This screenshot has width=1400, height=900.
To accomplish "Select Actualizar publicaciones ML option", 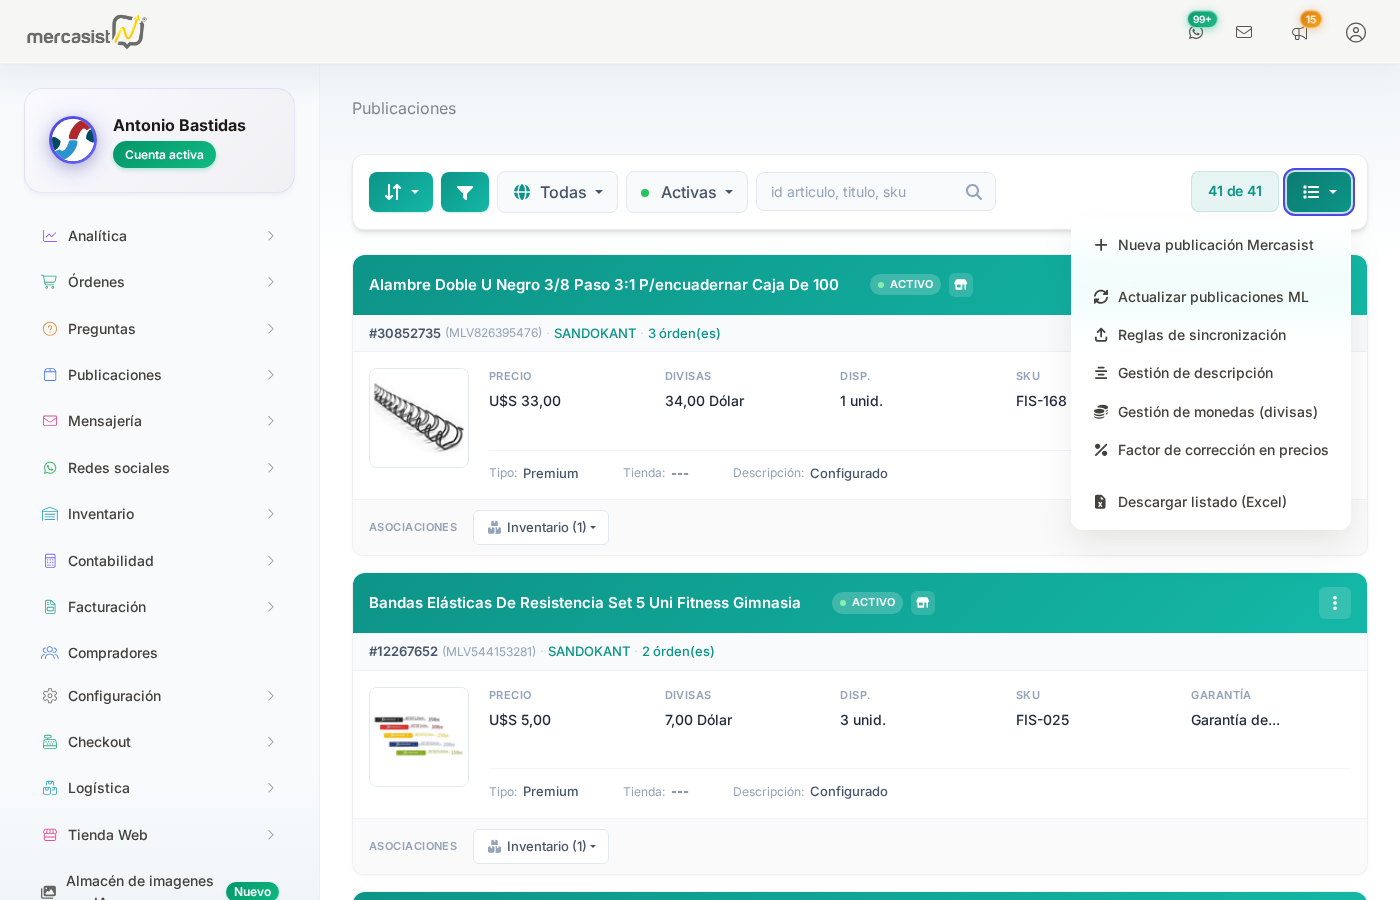I will pyautogui.click(x=1212, y=297).
